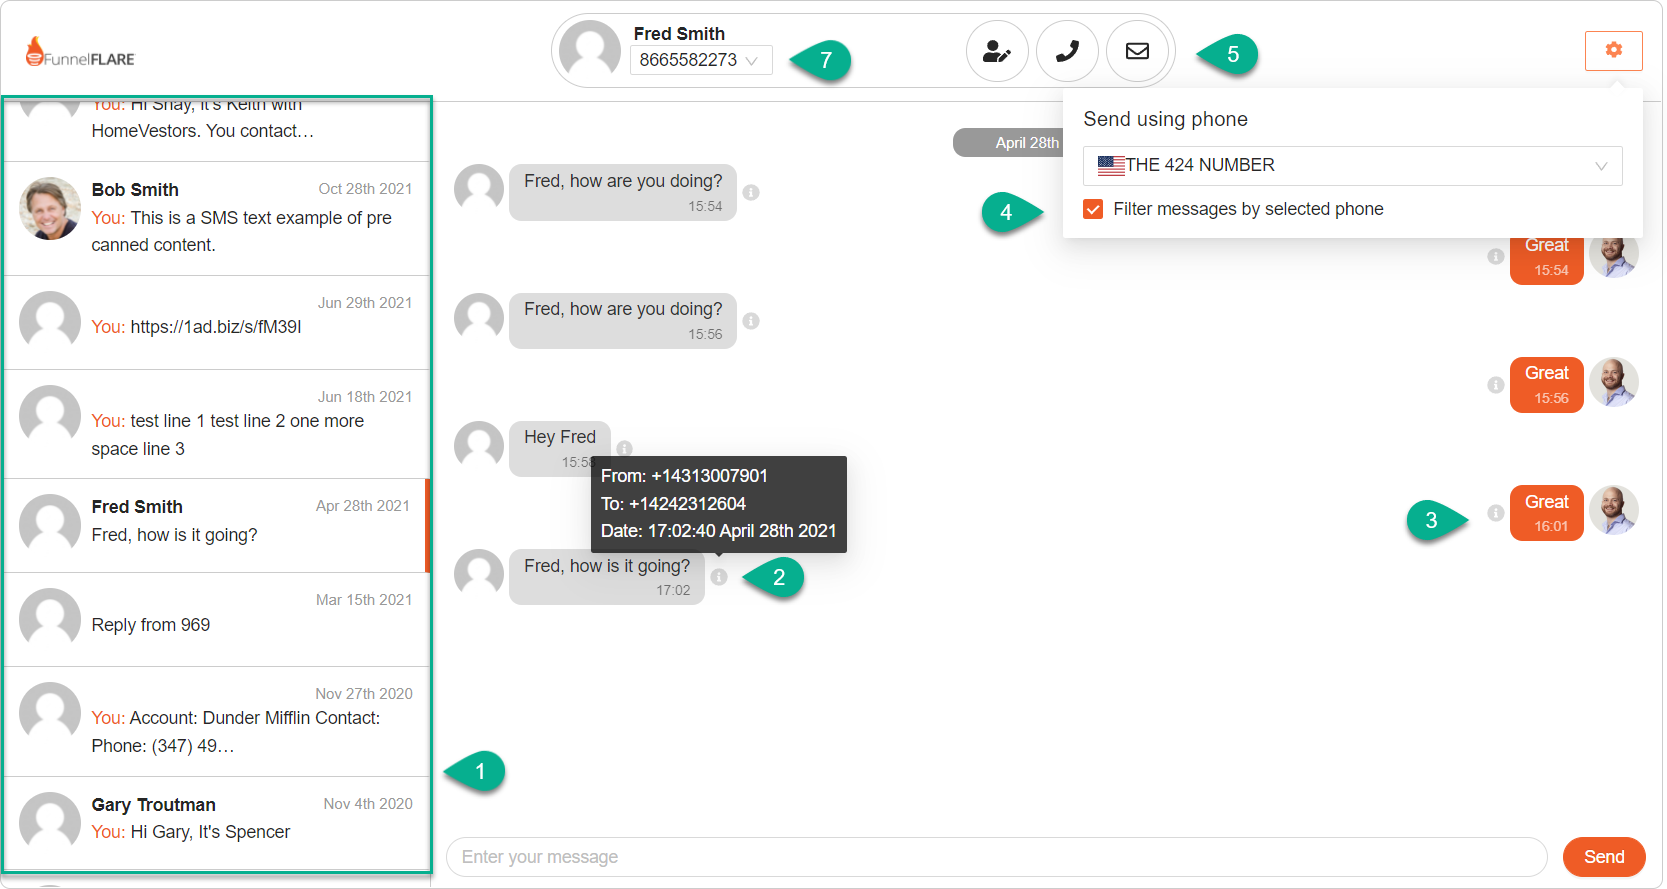This screenshot has height=889, width=1667.
Task: Open the orange gear settings button
Action: tap(1613, 50)
